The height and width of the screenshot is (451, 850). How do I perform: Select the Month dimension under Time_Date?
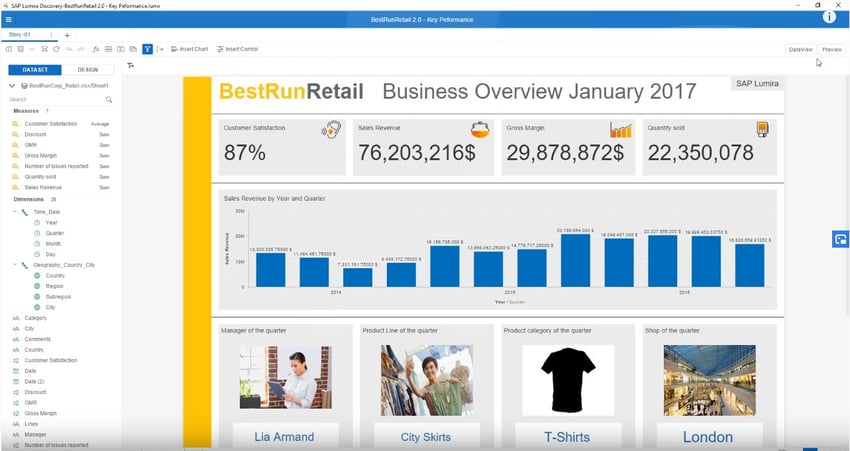point(53,244)
